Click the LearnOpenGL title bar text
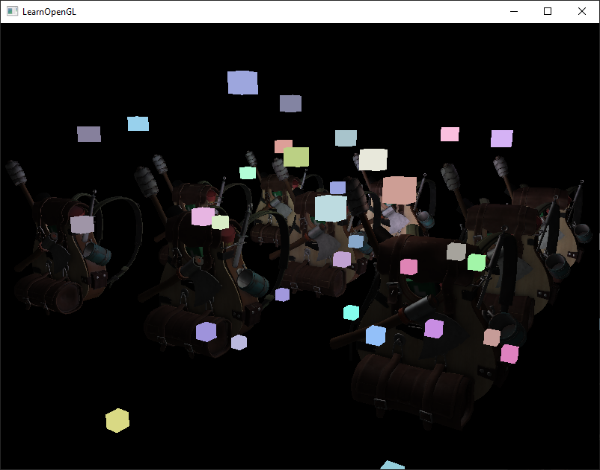 [50, 11]
